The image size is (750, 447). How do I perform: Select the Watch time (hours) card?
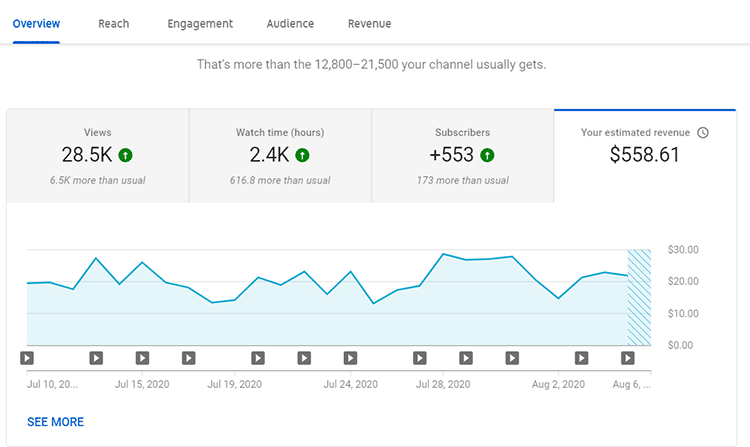[x=280, y=156]
